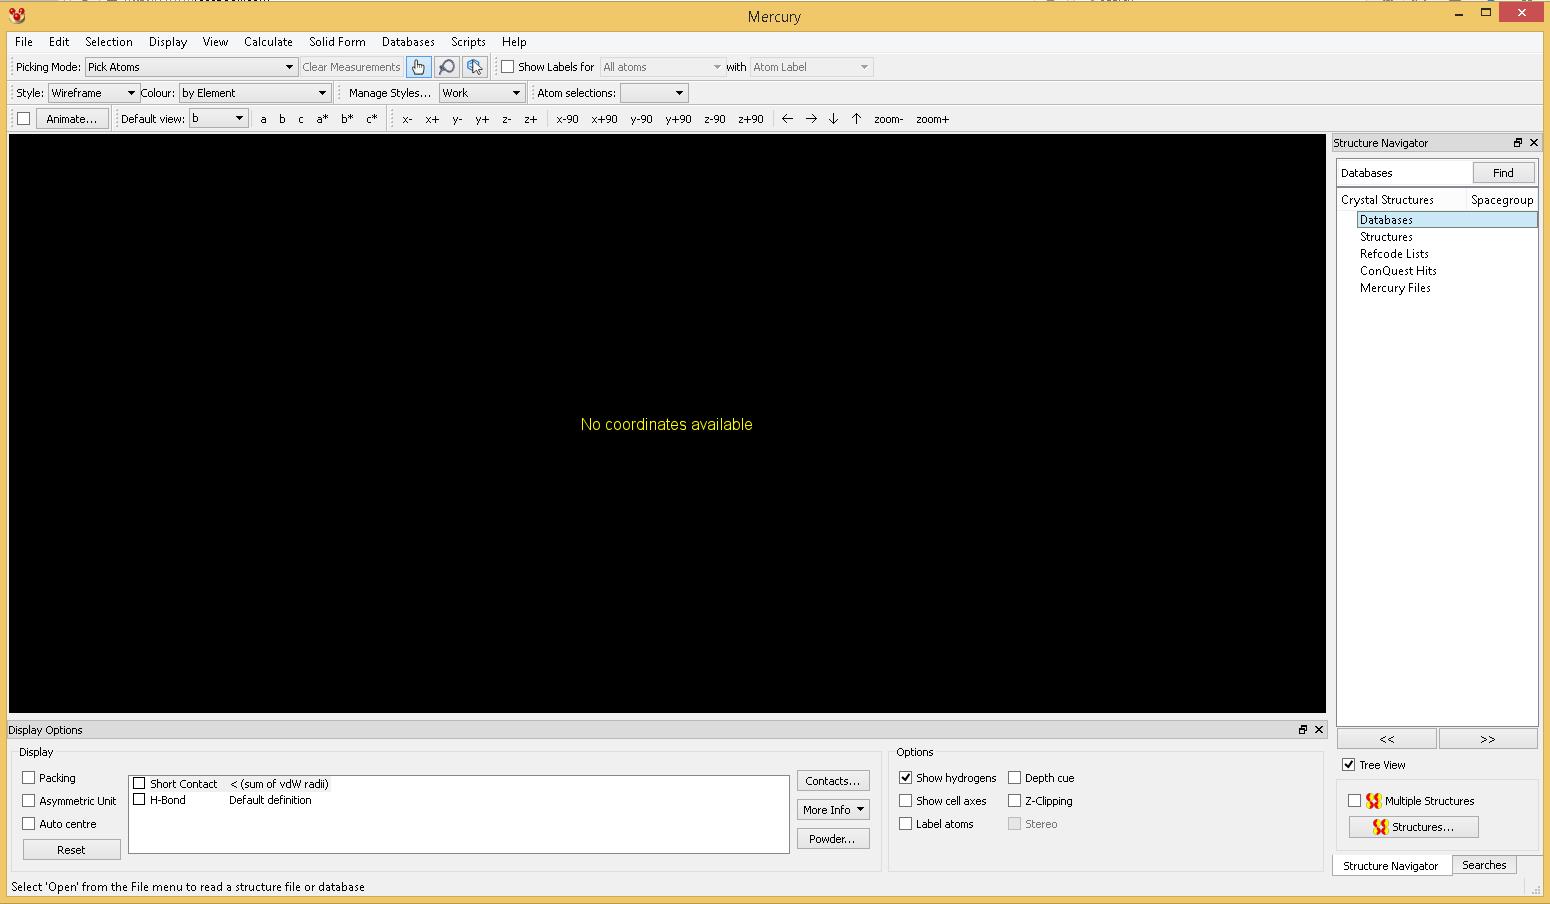Screen dimensions: 1550x904
Task: View along the c axis
Action: [300, 119]
